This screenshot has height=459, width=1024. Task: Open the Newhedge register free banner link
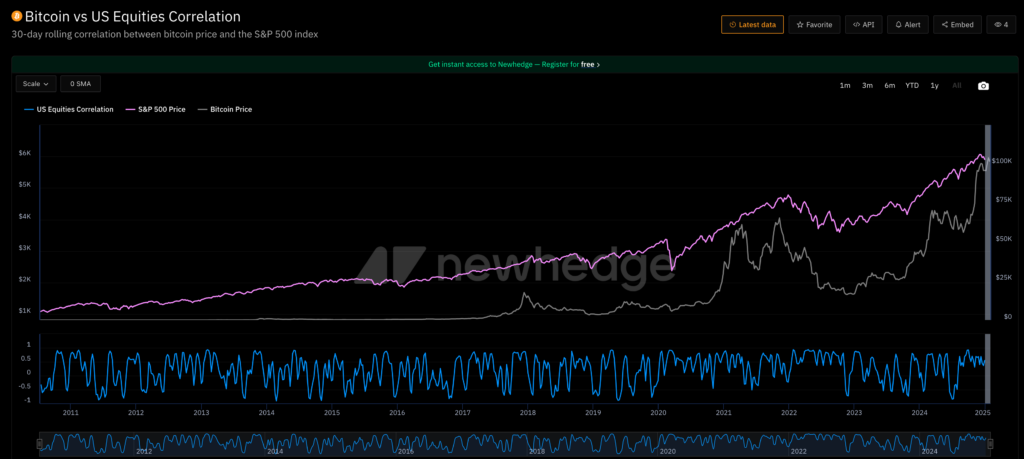coord(514,65)
